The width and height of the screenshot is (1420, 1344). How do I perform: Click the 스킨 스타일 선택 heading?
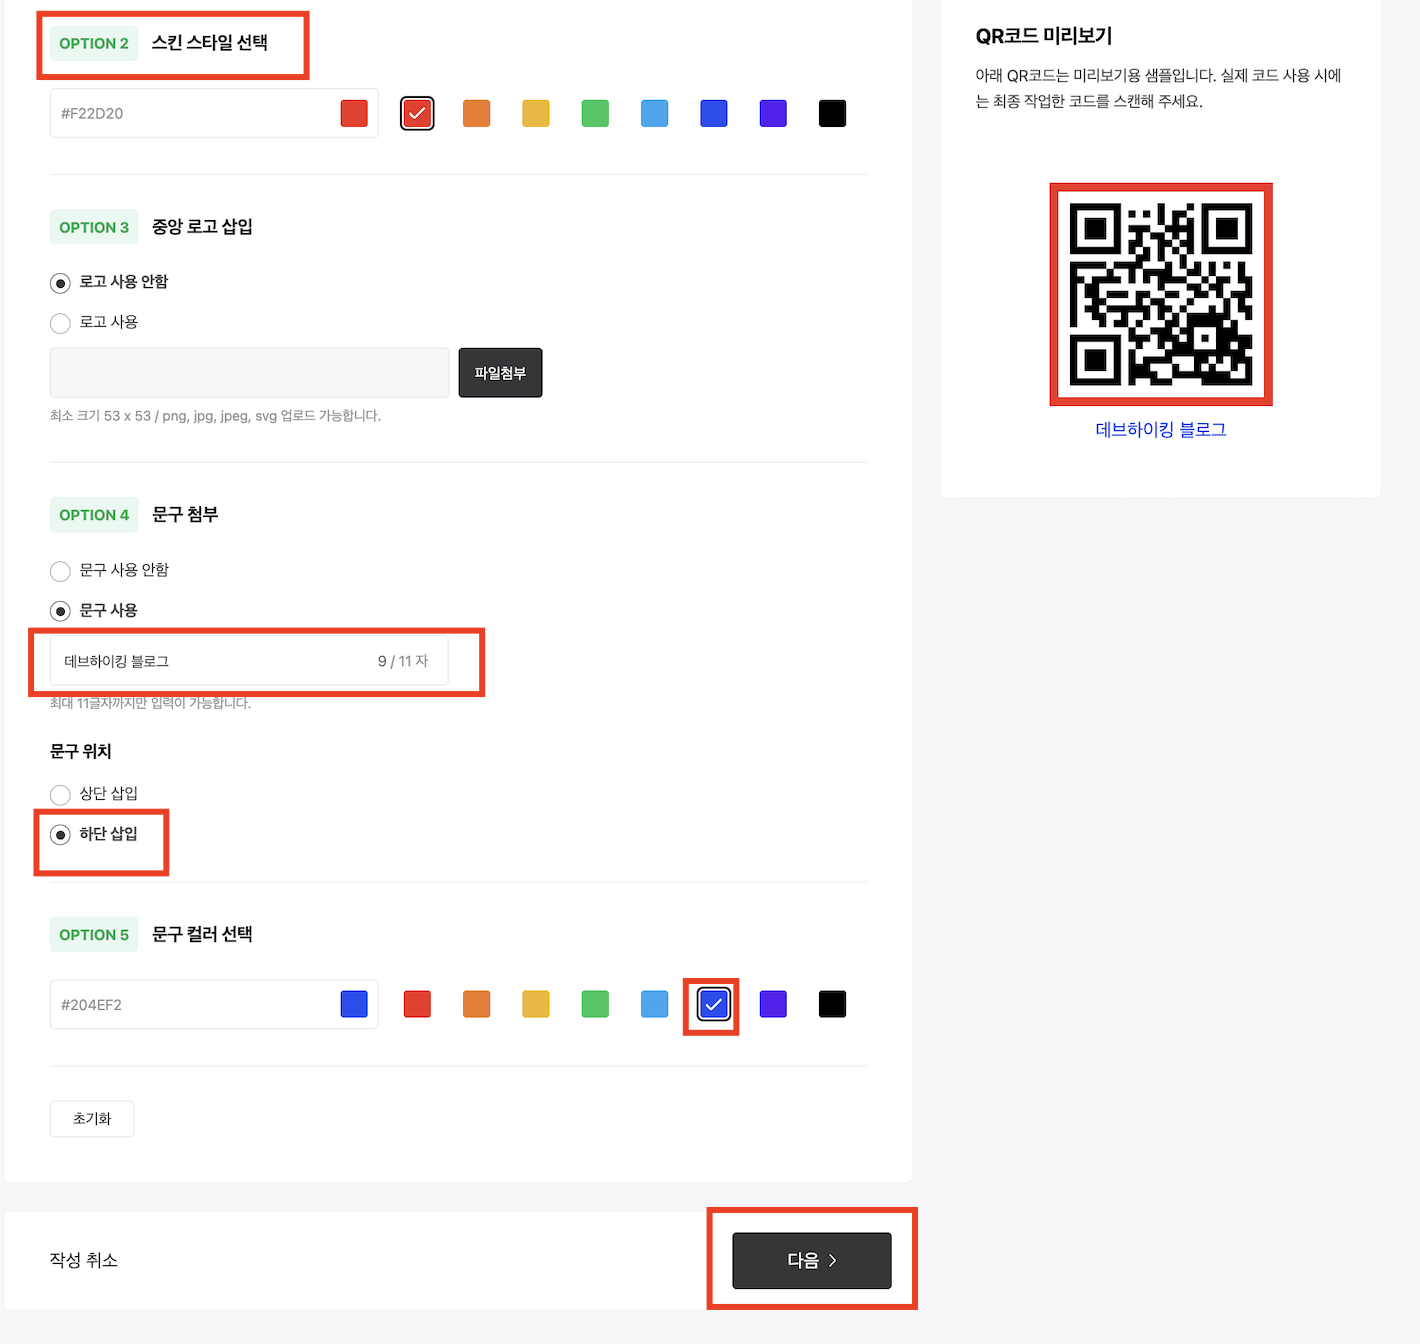click(210, 43)
